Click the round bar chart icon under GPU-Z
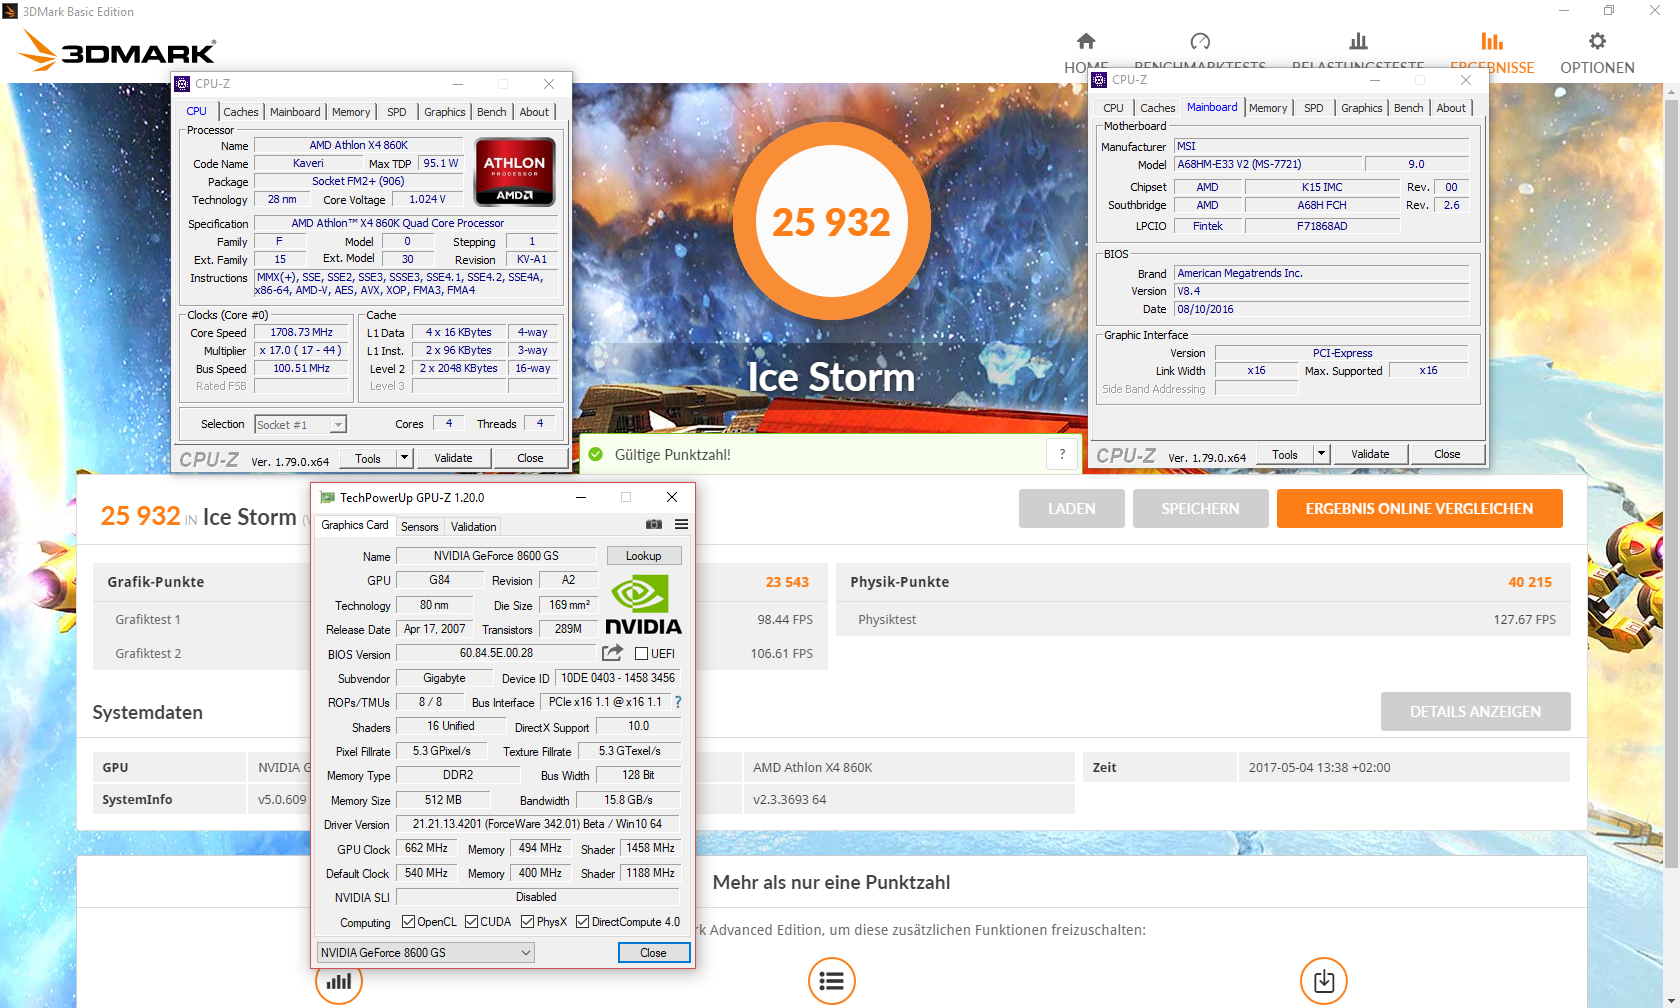 click(x=339, y=982)
